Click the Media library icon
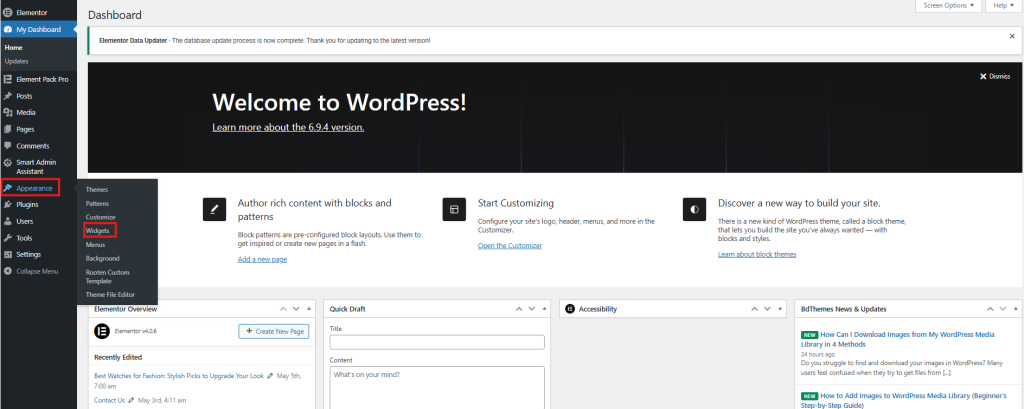1024x409 pixels. tap(8, 112)
